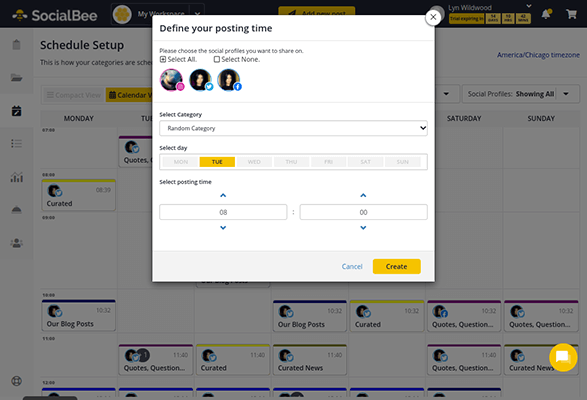
Task: Open Tuesday 11:40 Quotes, Question slot
Action: 156,360
